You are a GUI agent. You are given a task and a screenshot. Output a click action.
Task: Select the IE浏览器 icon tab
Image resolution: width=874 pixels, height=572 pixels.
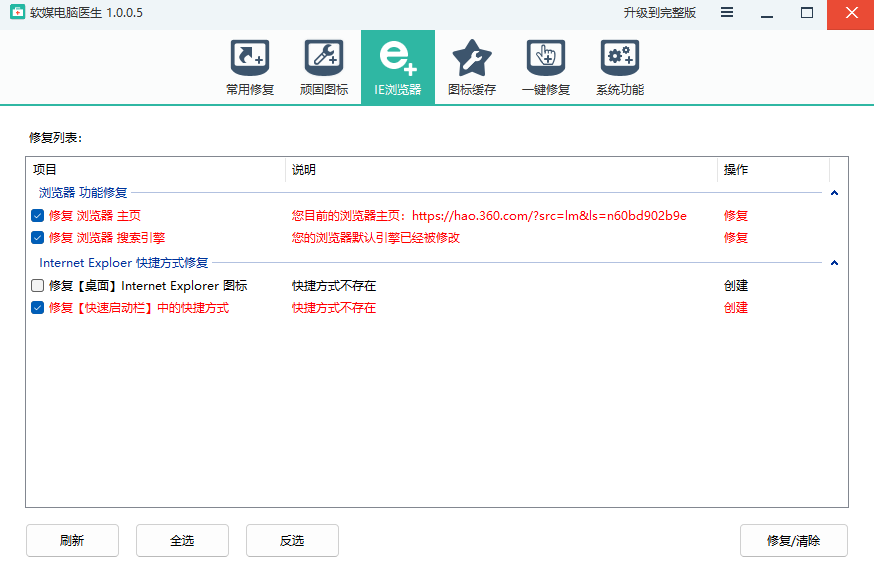tap(397, 58)
